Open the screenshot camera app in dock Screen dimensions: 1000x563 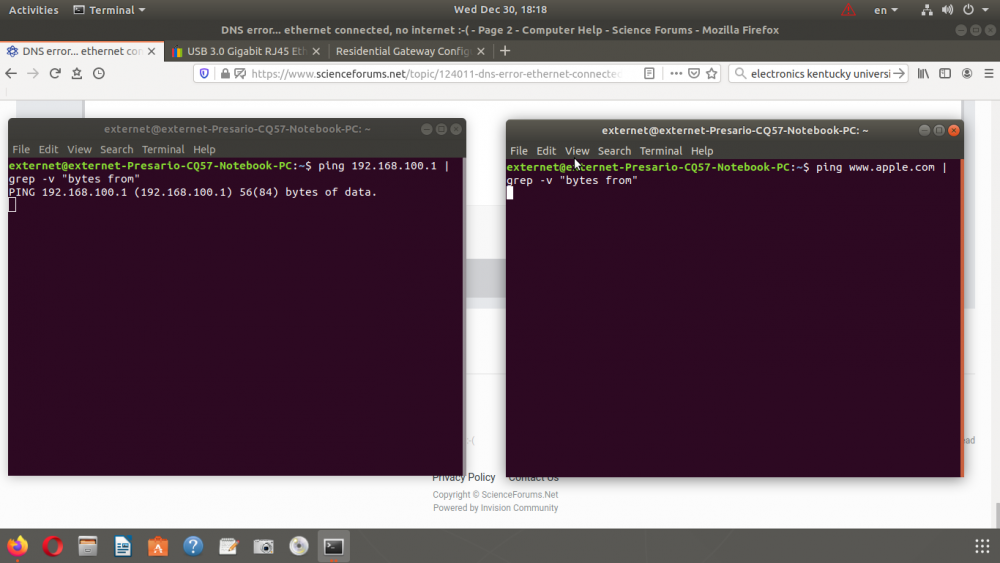pyautogui.click(x=264, y=546)
